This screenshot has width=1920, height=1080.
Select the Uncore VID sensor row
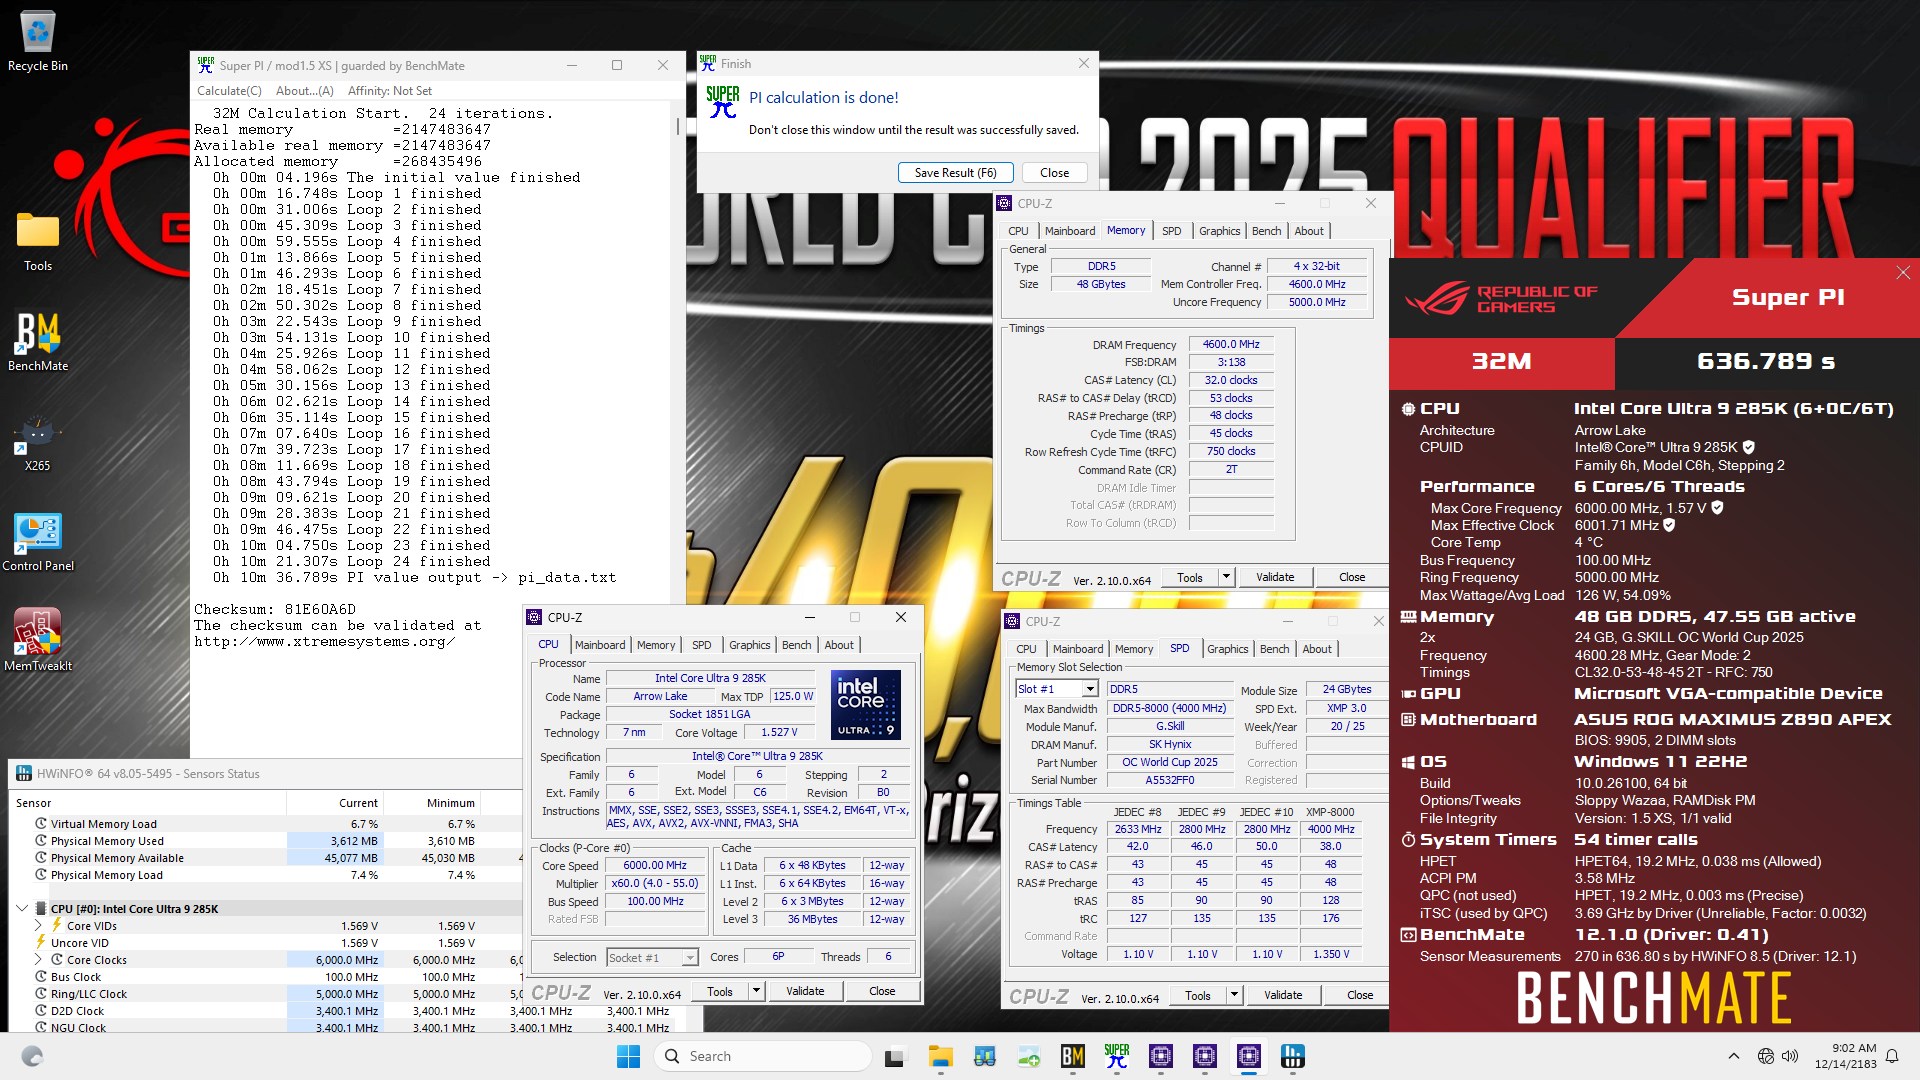(x=265, y=943)
